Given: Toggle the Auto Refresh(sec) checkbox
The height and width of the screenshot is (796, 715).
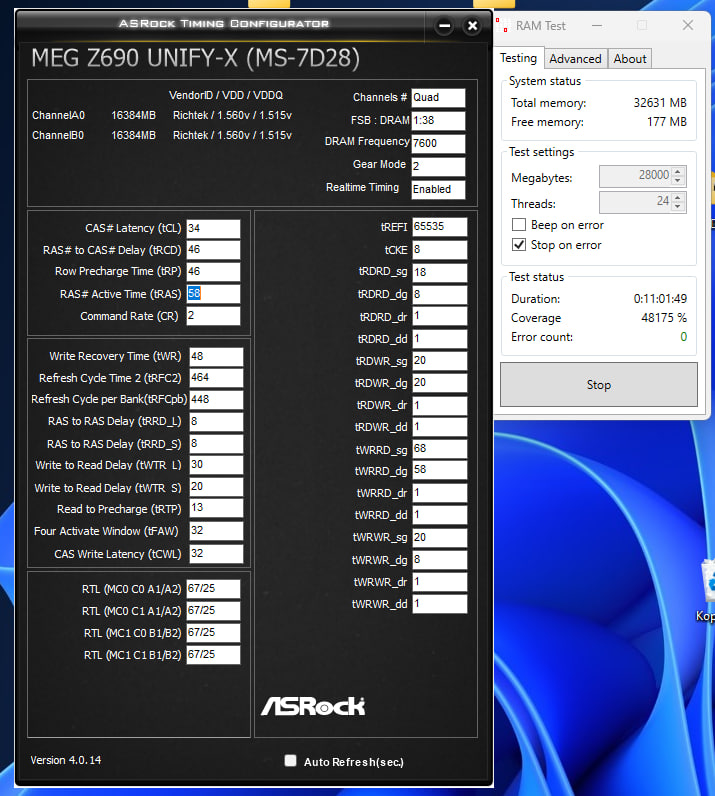Looking at the screenshot, I should (290, 760).
